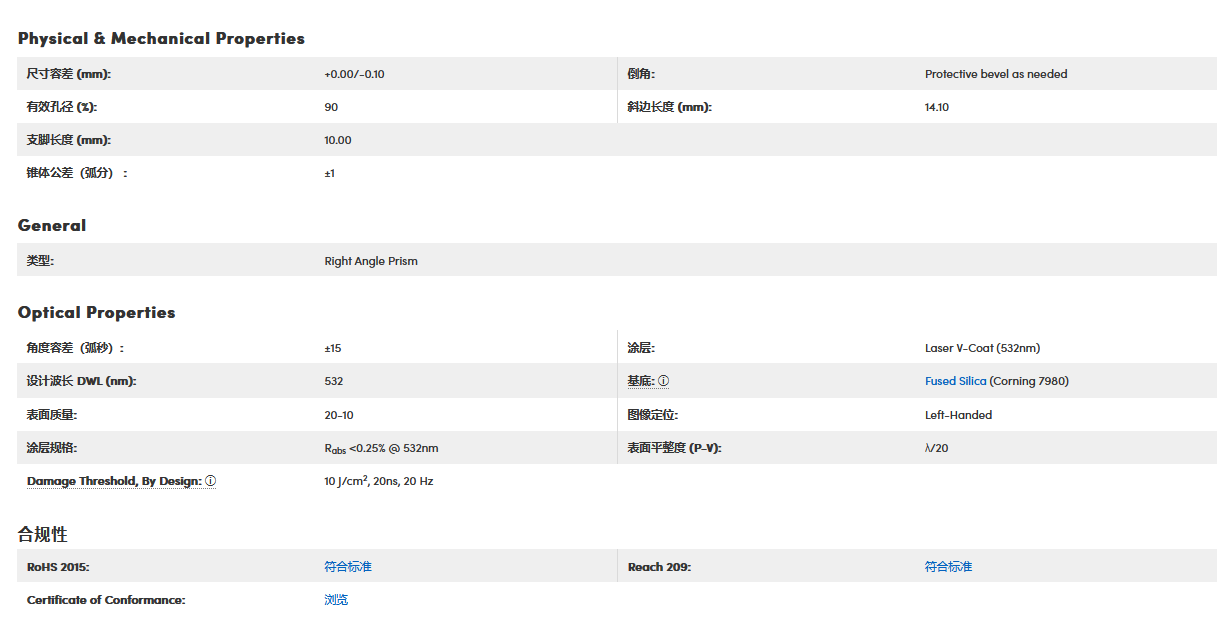Click the 合规性 section heading
Image resolution: width=1225 pixels, height=642 pixels.
(42, 534)
